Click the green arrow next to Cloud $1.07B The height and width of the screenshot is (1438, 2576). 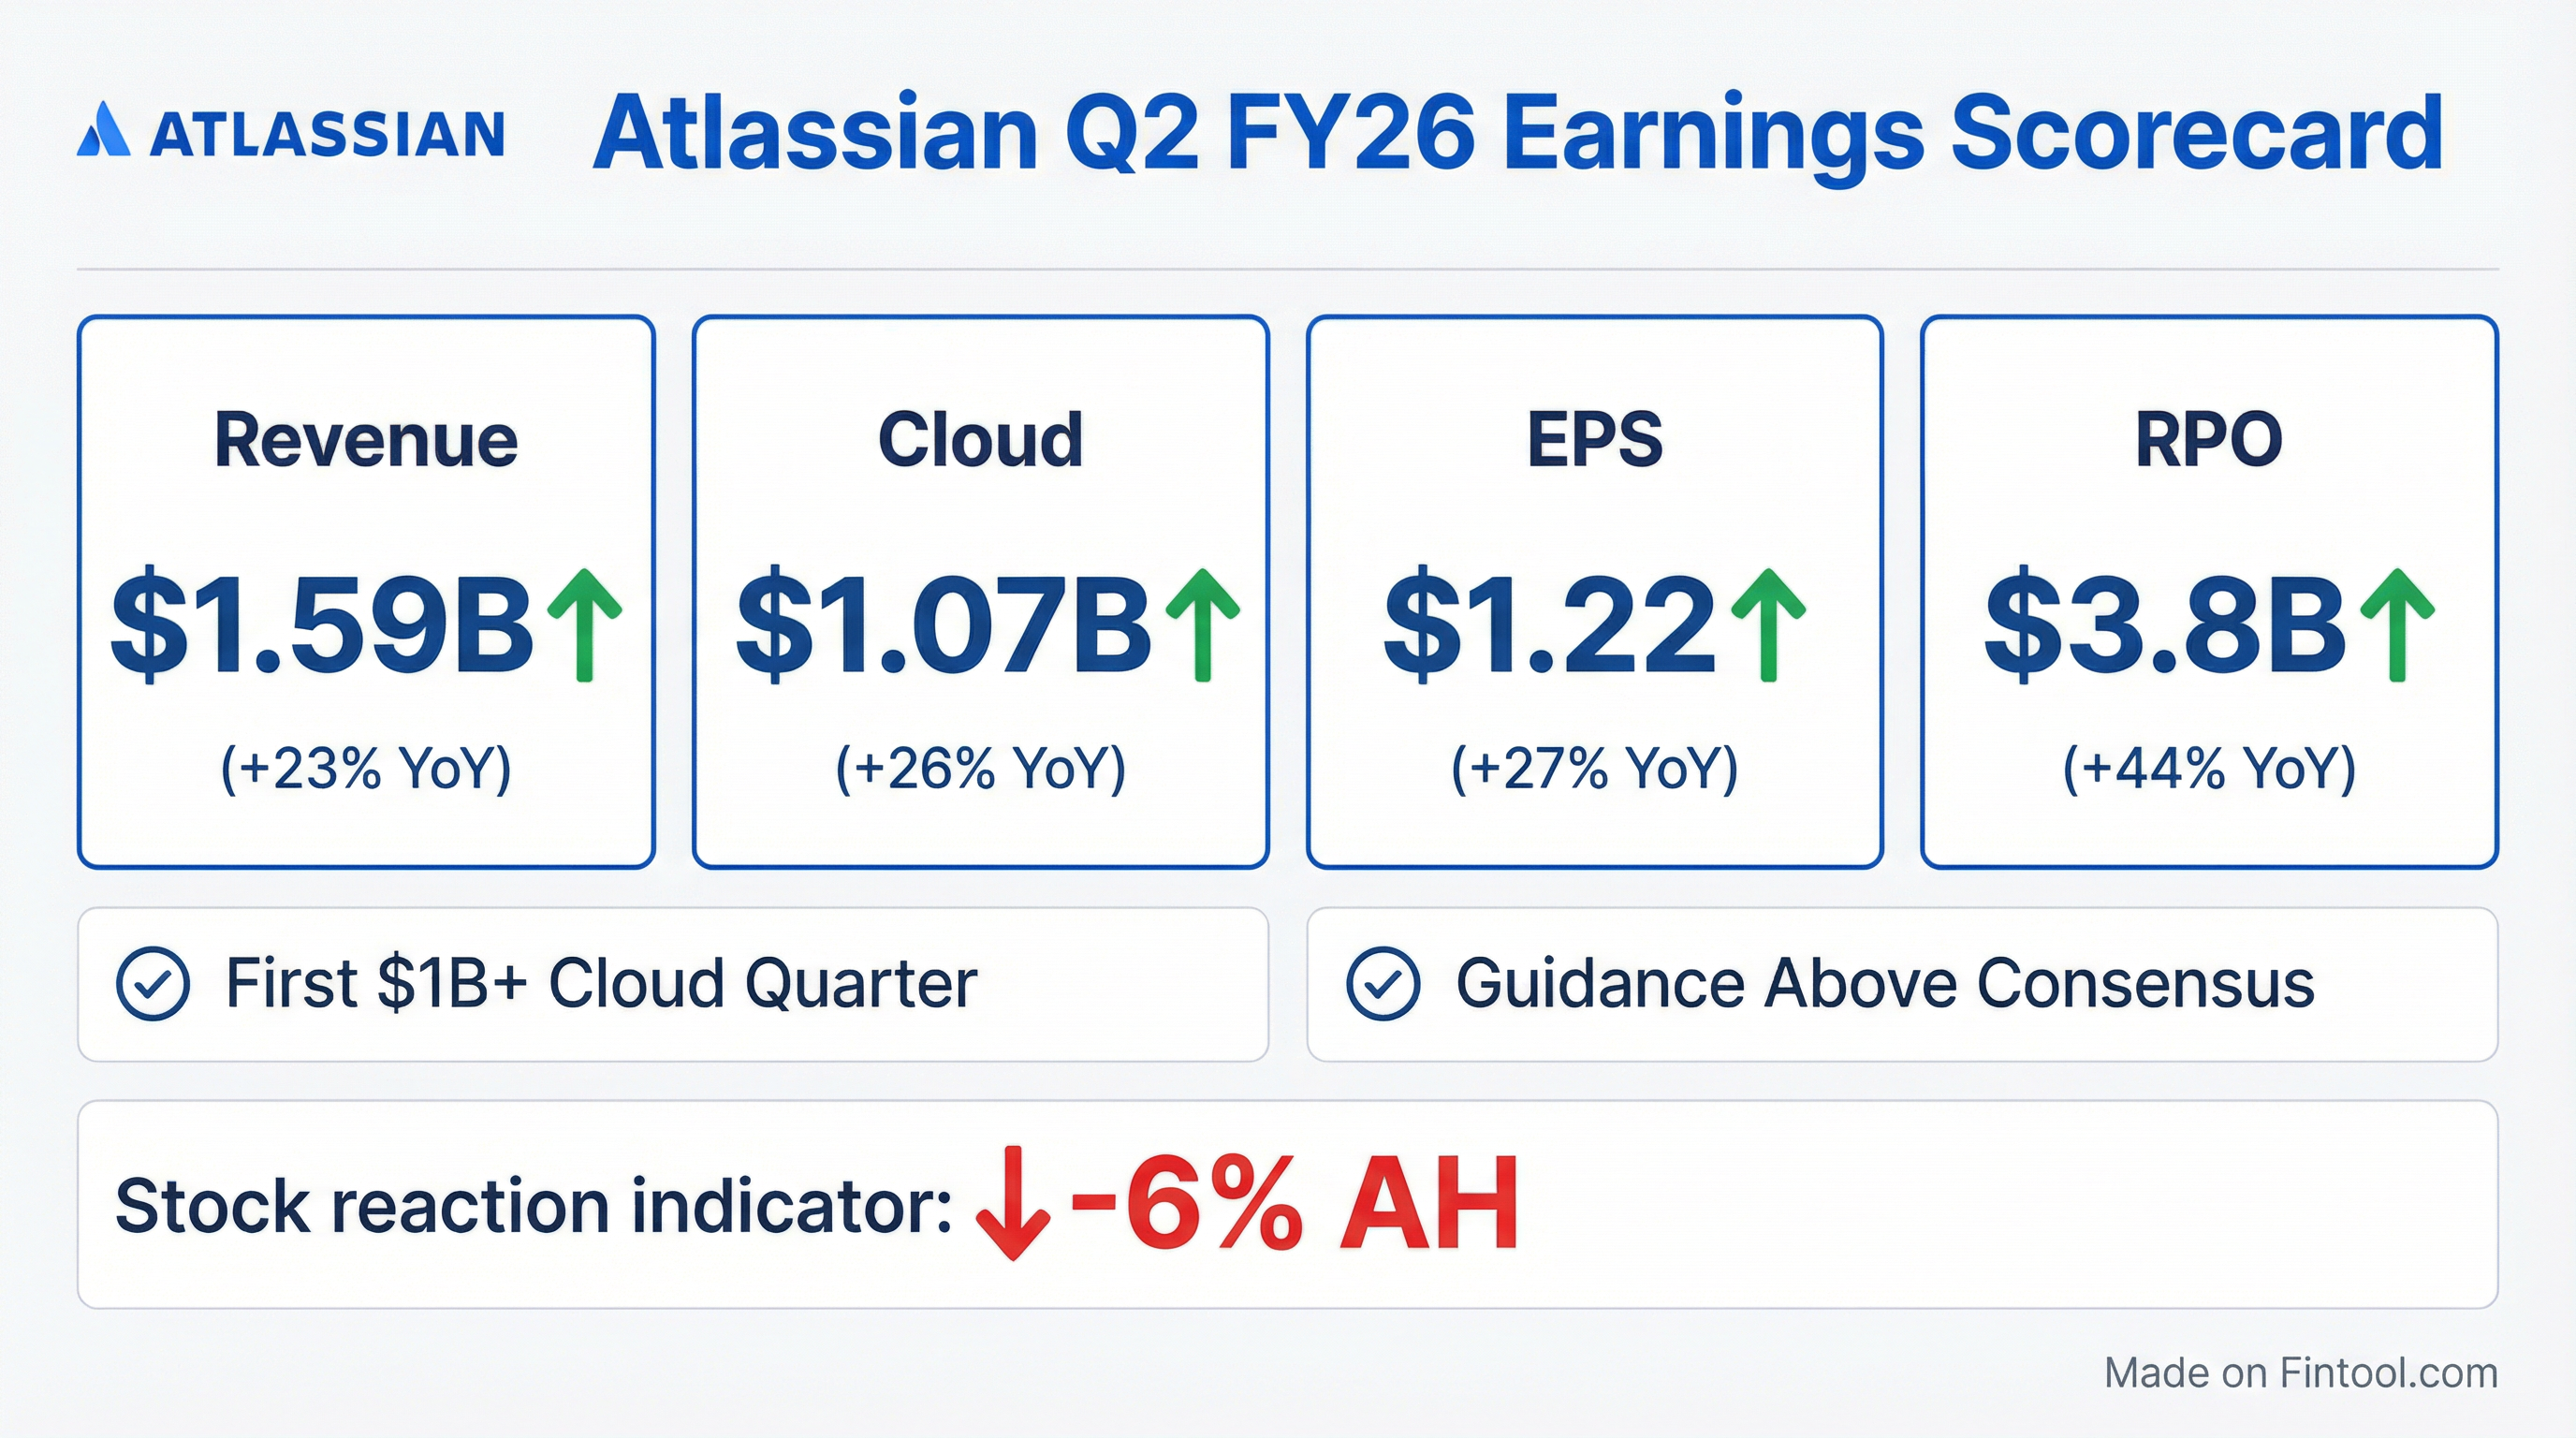click(1203, 625)
